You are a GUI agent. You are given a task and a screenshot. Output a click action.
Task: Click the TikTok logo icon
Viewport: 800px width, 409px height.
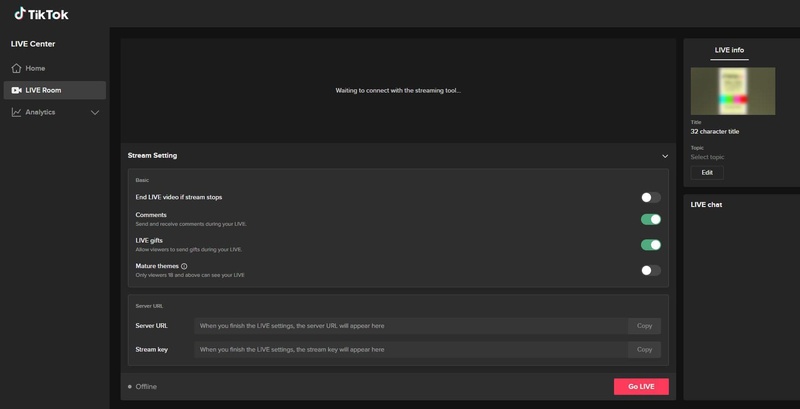(x=19, y=14)
